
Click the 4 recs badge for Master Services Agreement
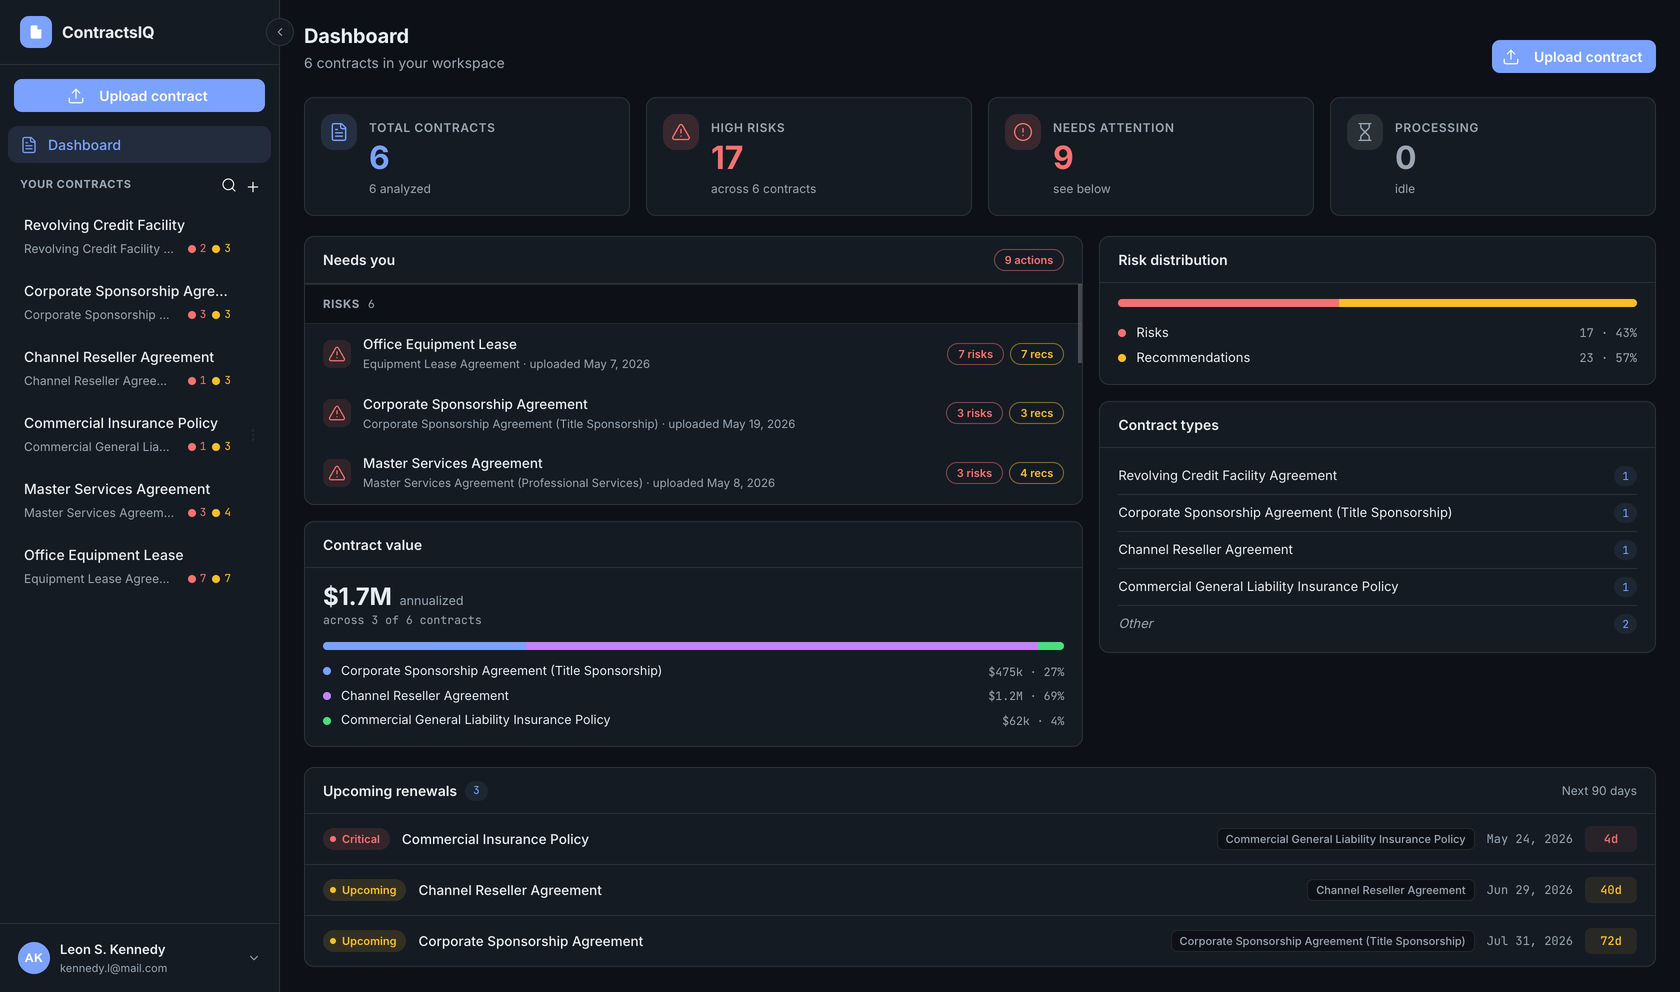(x=1037, y=473)
